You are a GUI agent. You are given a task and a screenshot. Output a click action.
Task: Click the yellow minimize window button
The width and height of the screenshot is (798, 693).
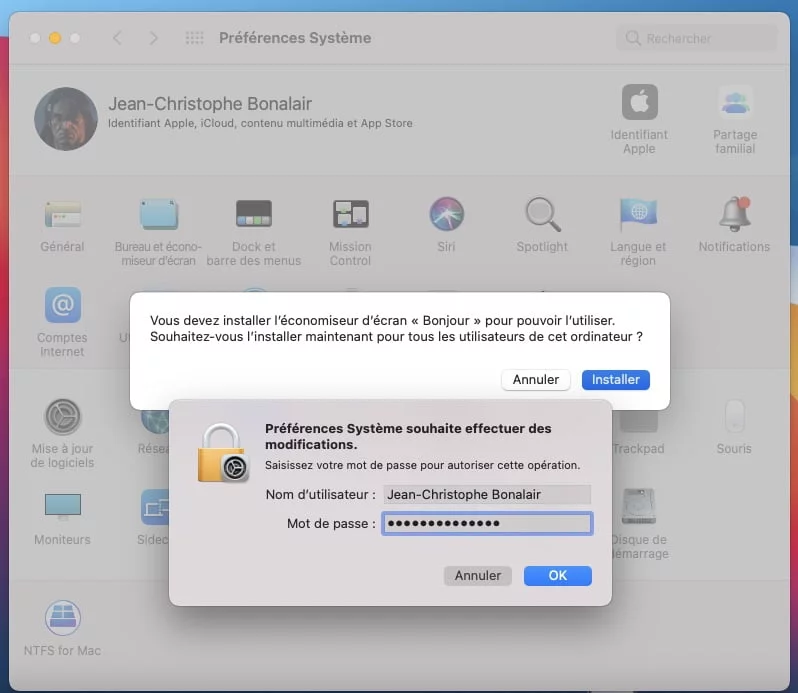55,38
